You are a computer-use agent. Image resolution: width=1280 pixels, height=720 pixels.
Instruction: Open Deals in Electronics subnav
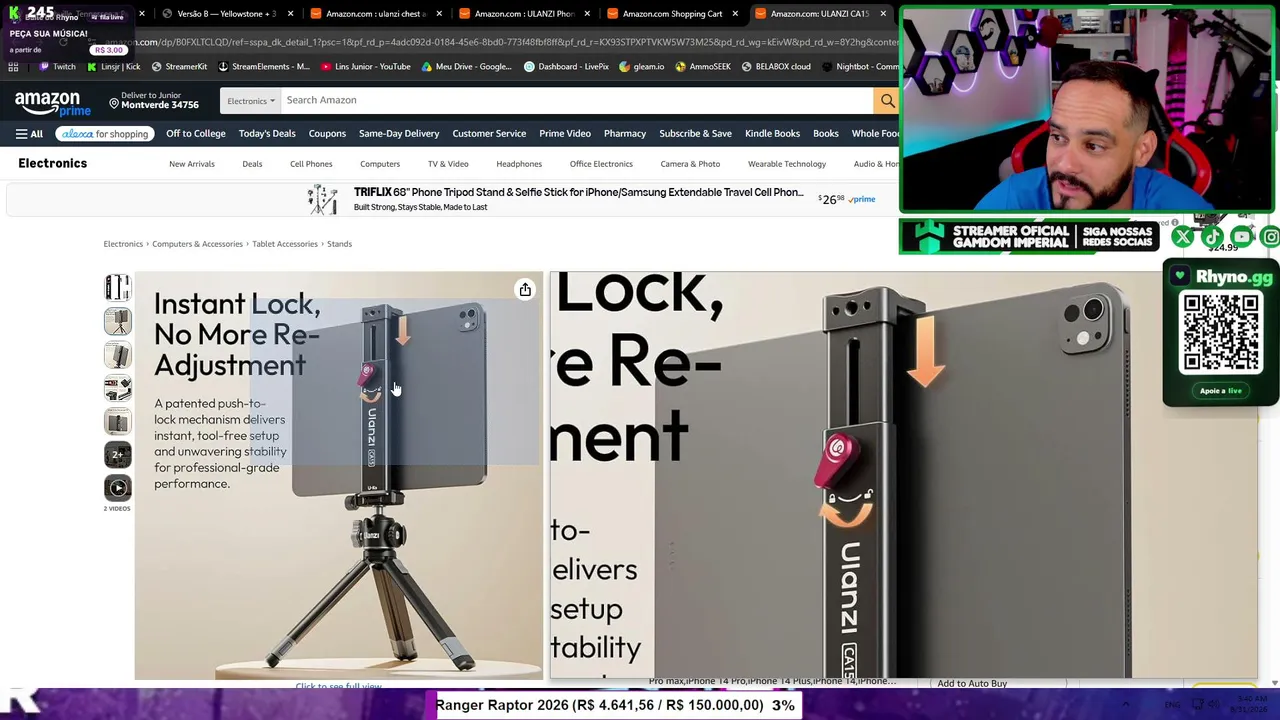(x=252, y=164)
